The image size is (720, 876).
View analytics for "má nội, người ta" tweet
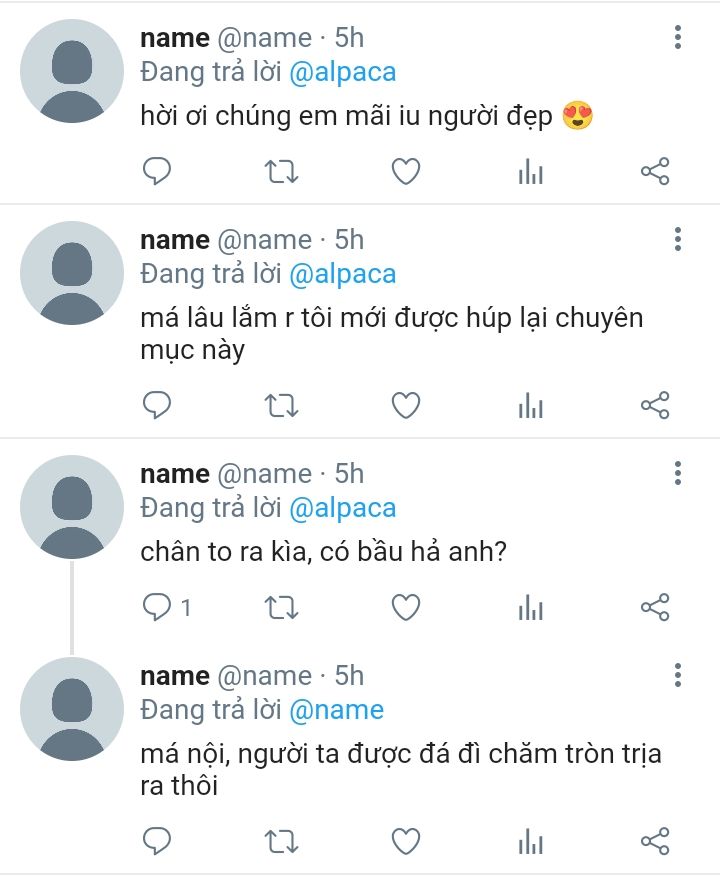tap(531, 840)
